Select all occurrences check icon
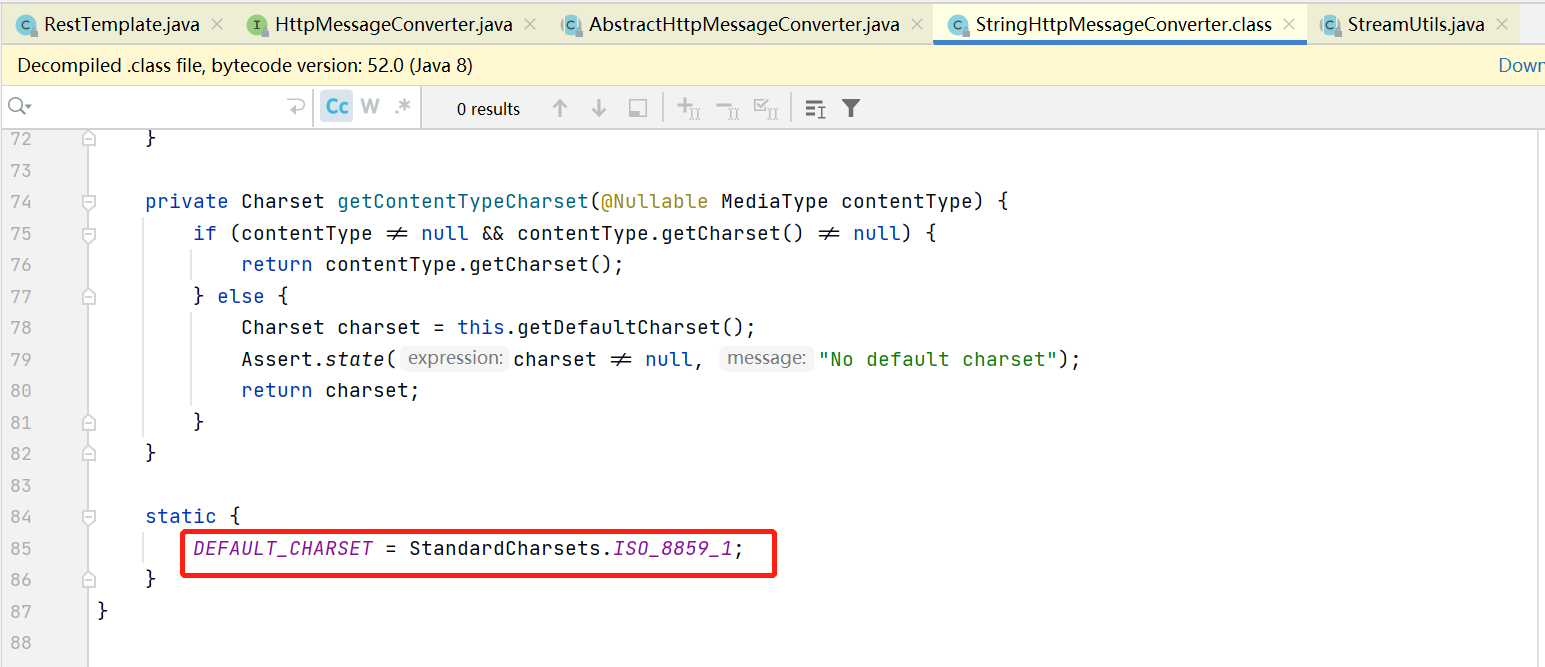The width and height of the screenshot is (1545, 667). coord(766,108)
